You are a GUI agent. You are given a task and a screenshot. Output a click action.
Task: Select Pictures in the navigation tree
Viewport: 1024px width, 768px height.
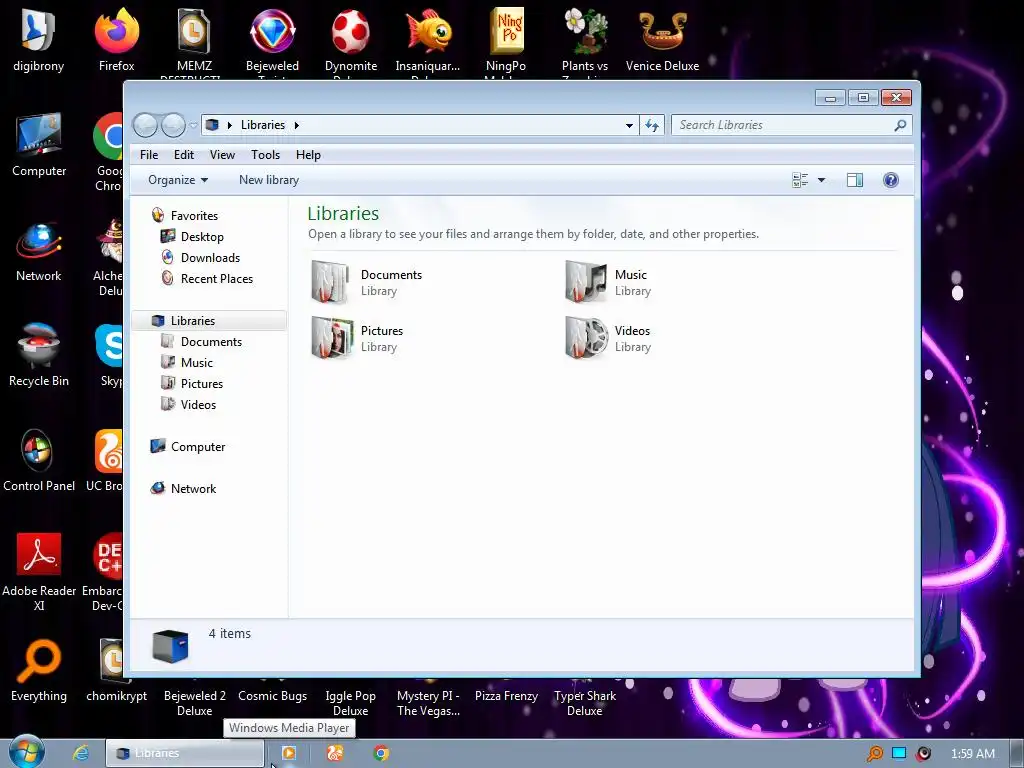click(x=193, y=383)
